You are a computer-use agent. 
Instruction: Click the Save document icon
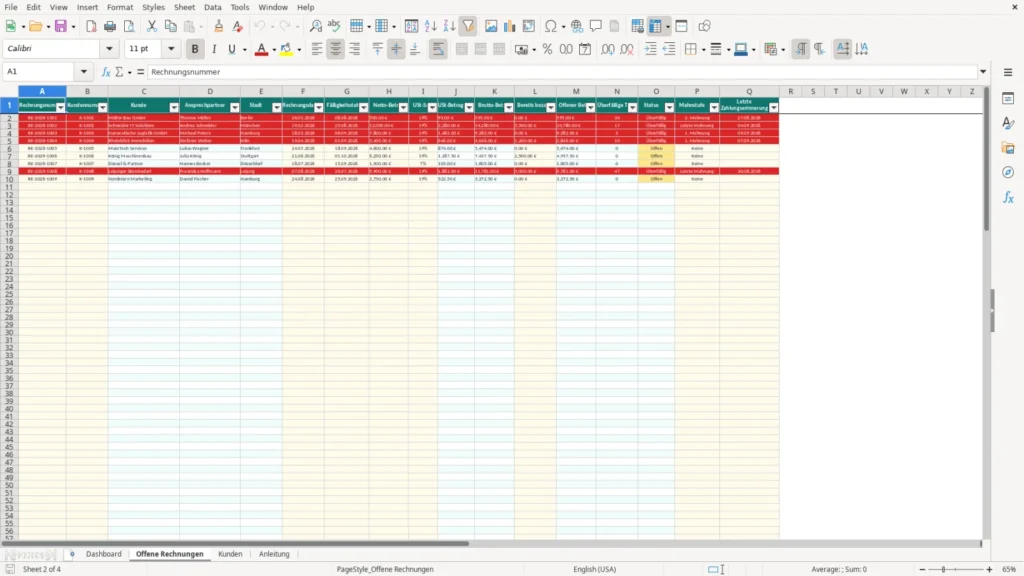pos(61,26)
